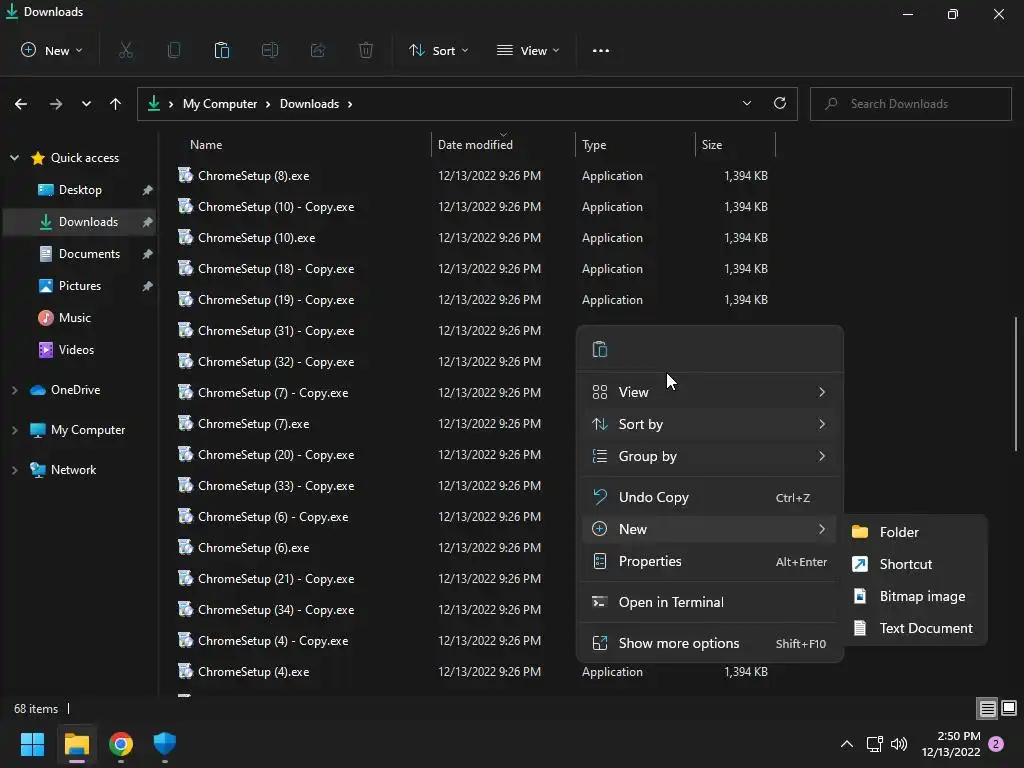Viewport: 1024px width, 768px height.
Task: Choose Undo Copy in context menu
Action: 709,497
